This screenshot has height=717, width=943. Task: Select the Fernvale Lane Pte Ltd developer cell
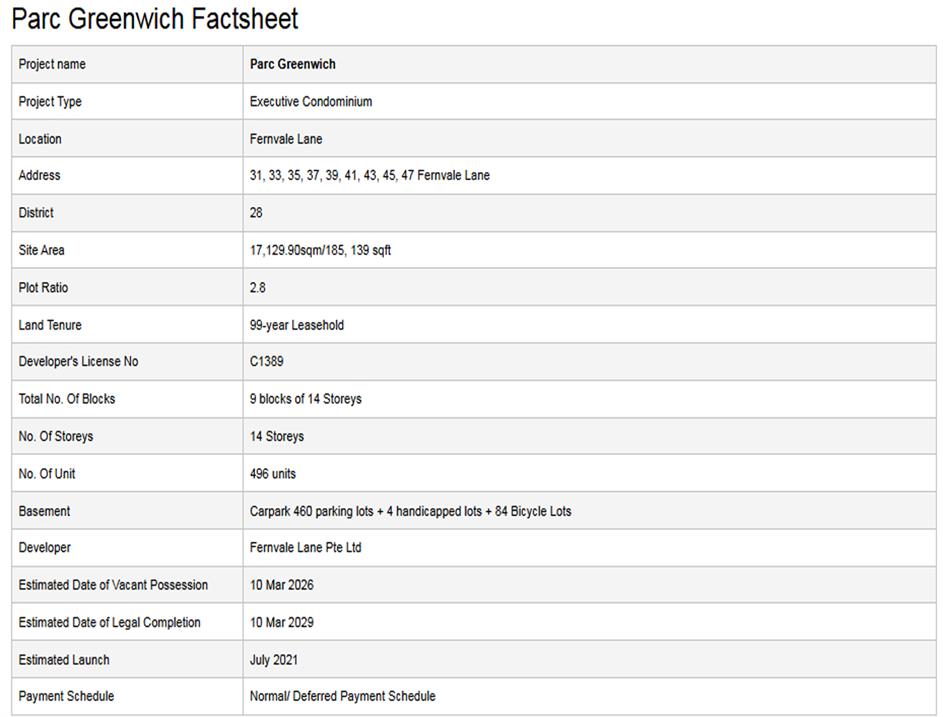click(306, 548)
